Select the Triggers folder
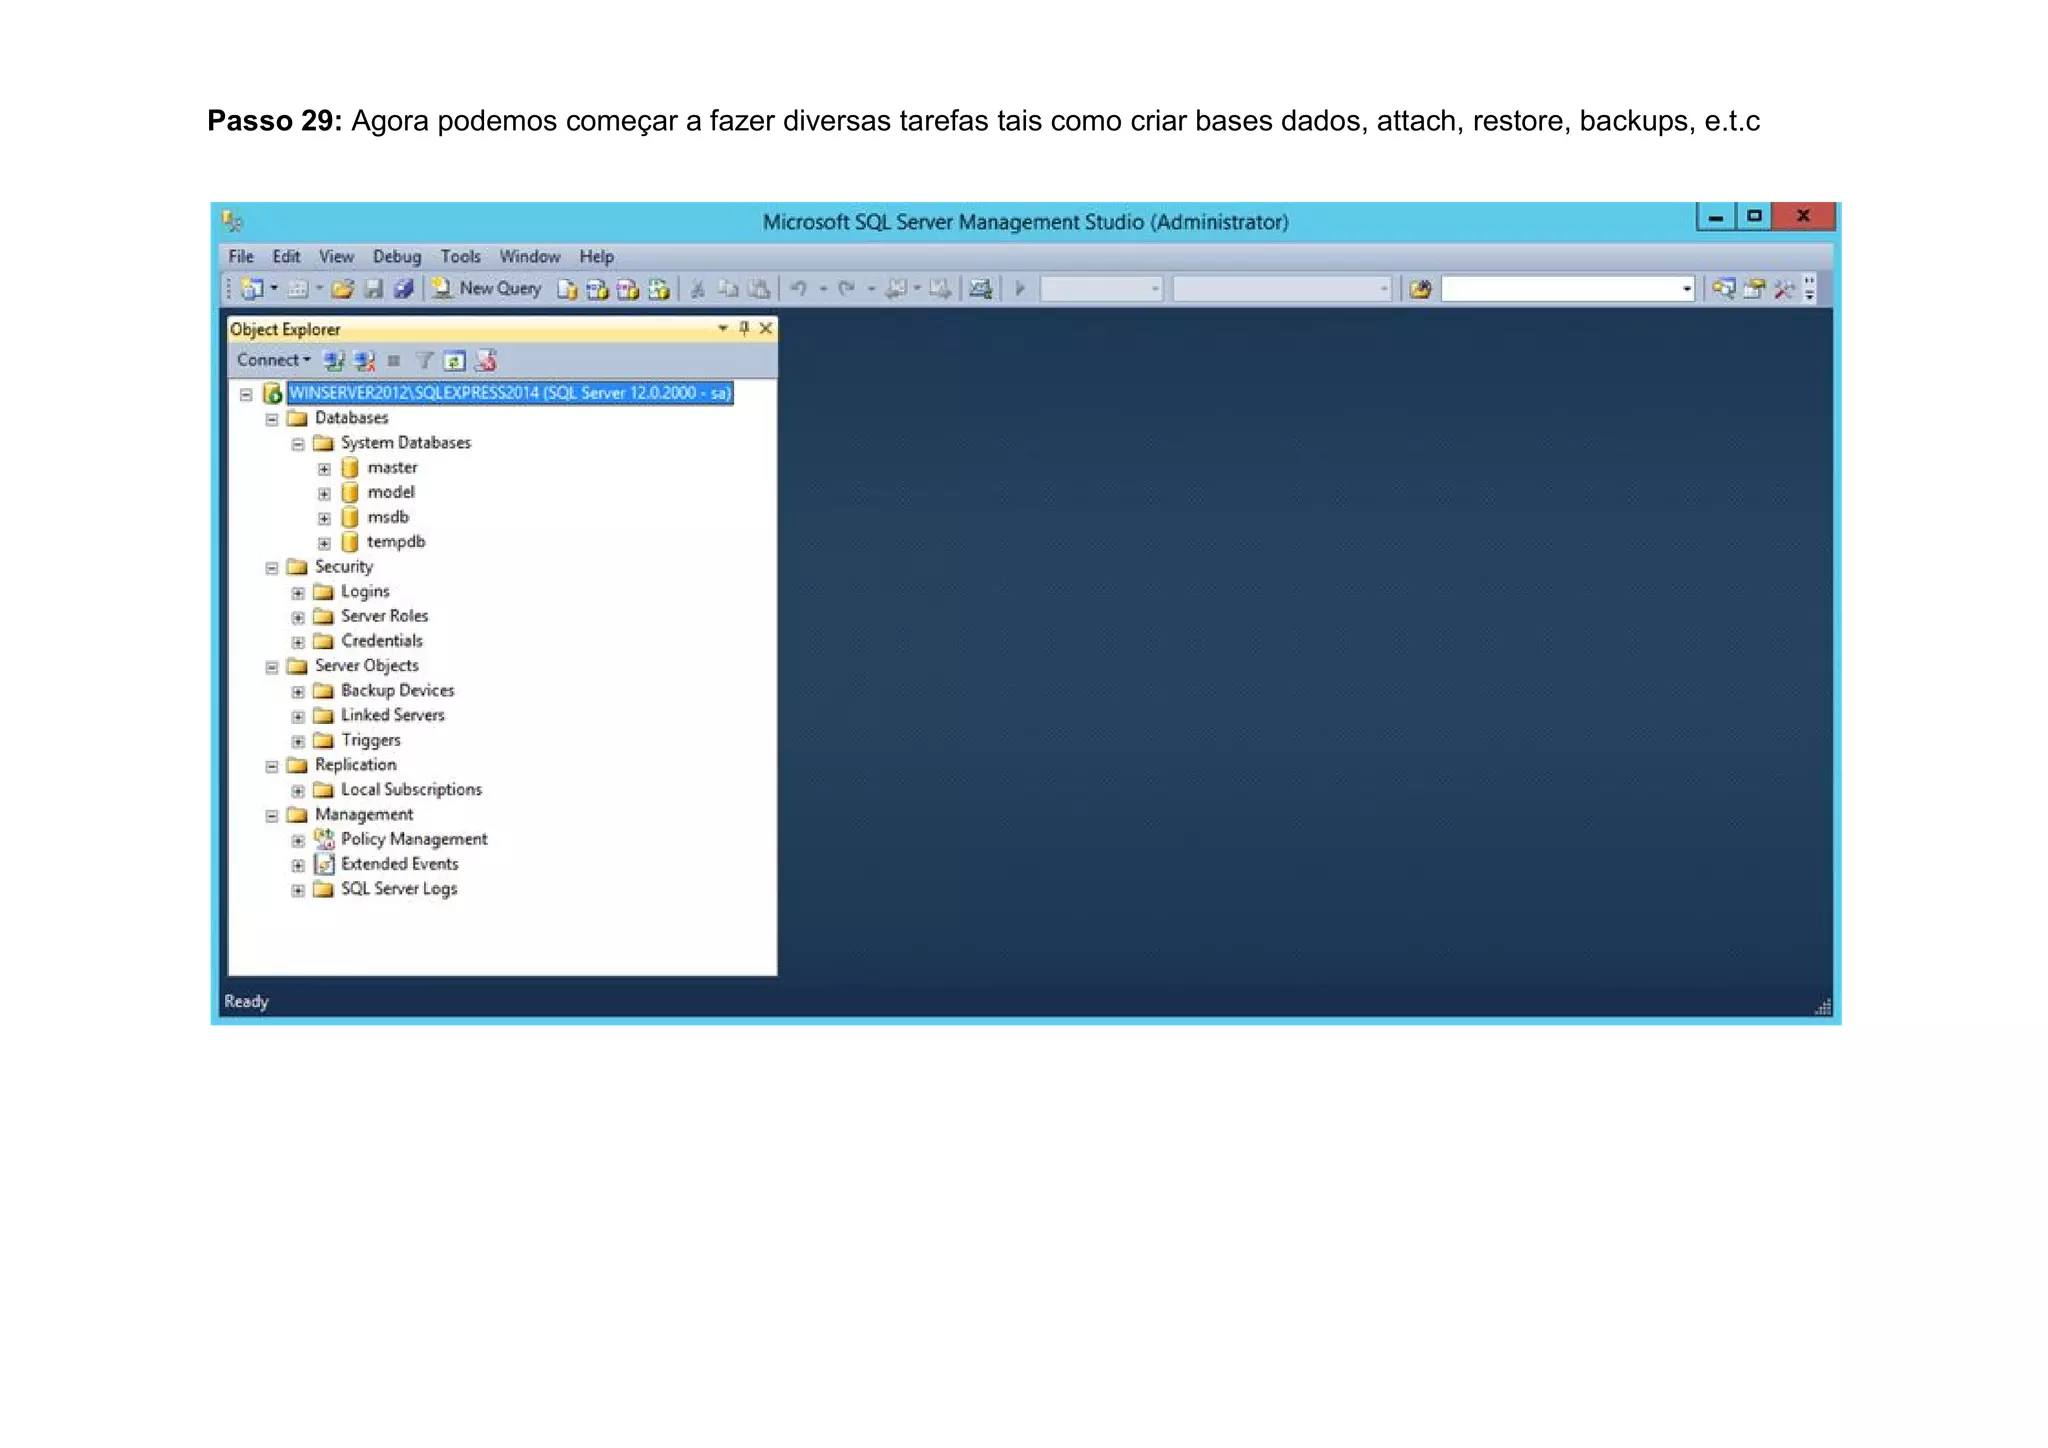 370,740
